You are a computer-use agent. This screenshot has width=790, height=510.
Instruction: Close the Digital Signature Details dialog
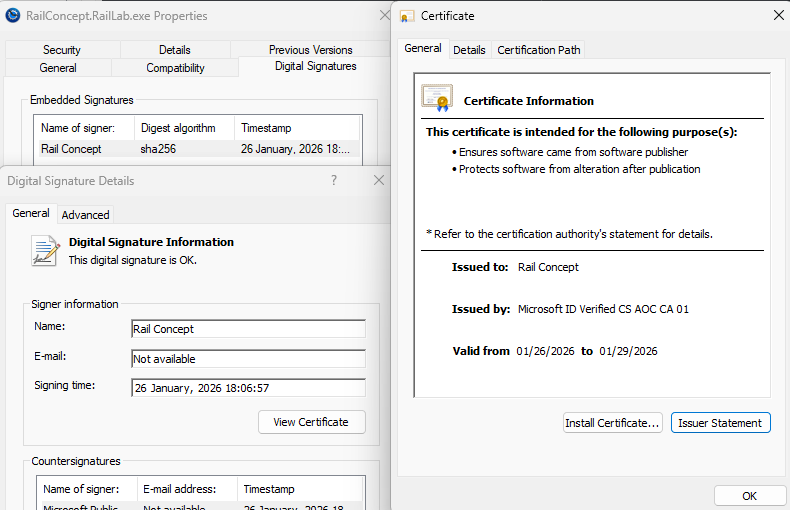[379, 180]
